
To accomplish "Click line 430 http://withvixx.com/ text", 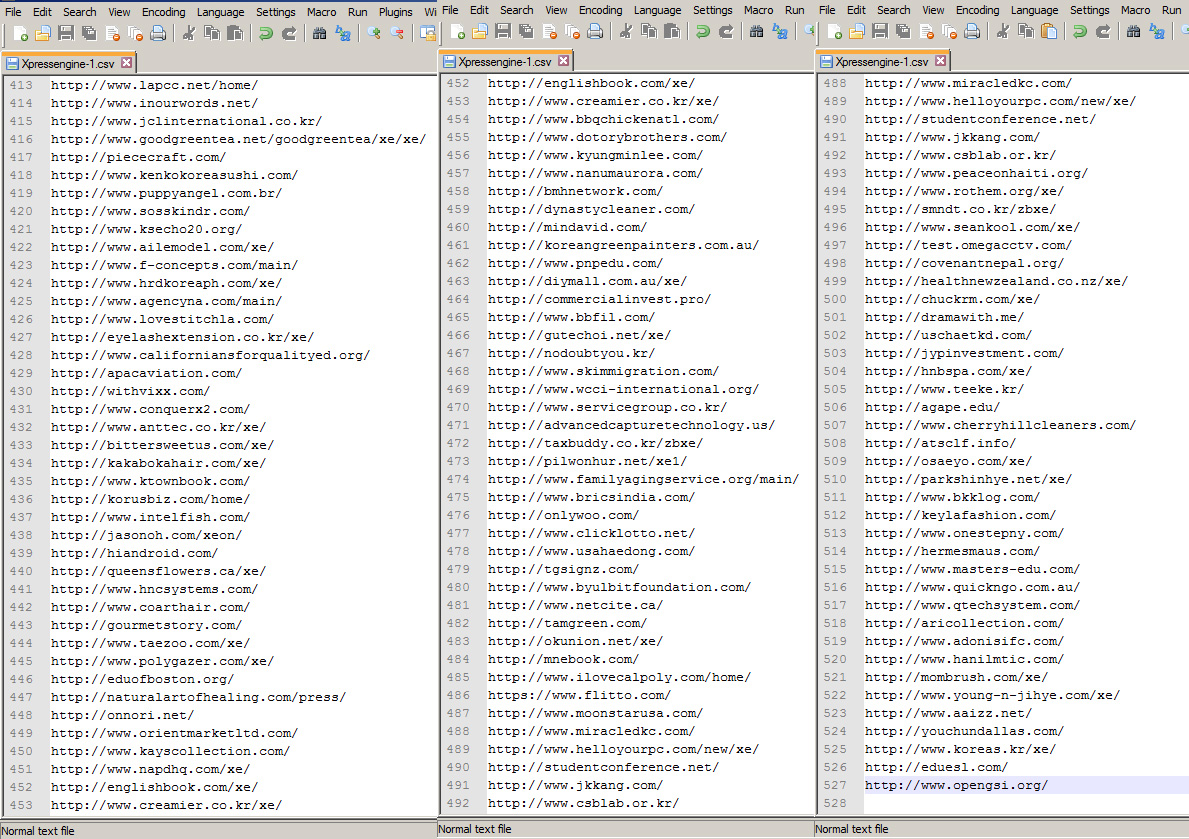I will click(130, 391).
